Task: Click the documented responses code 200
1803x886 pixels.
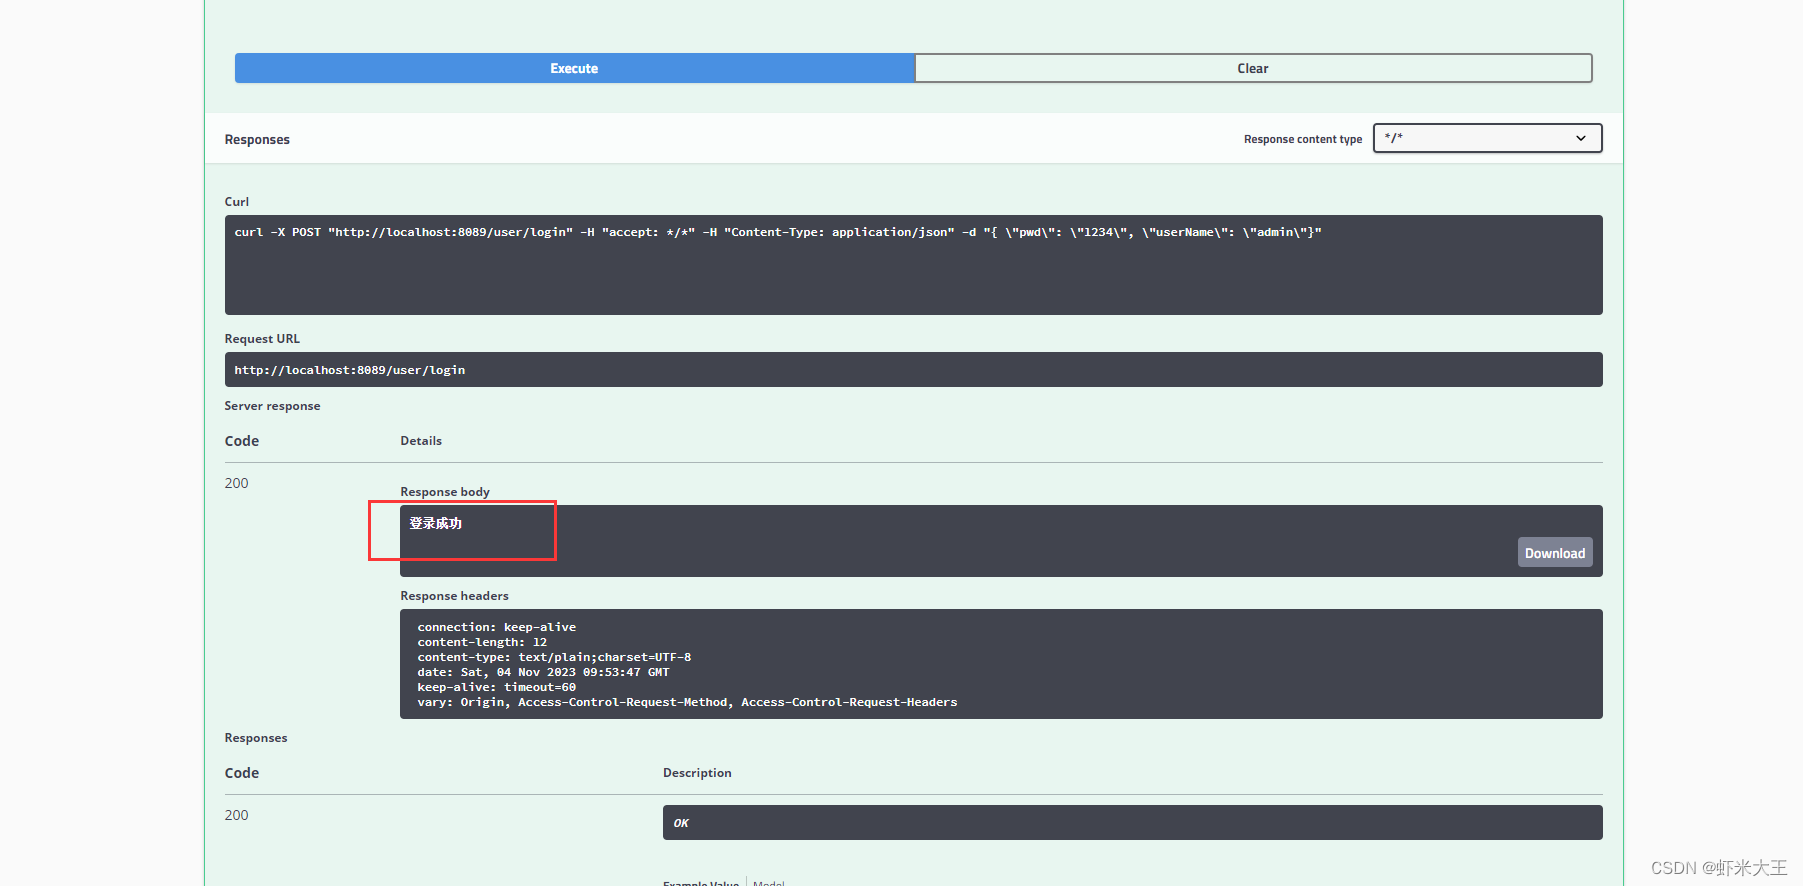Action: click(236, 815)
